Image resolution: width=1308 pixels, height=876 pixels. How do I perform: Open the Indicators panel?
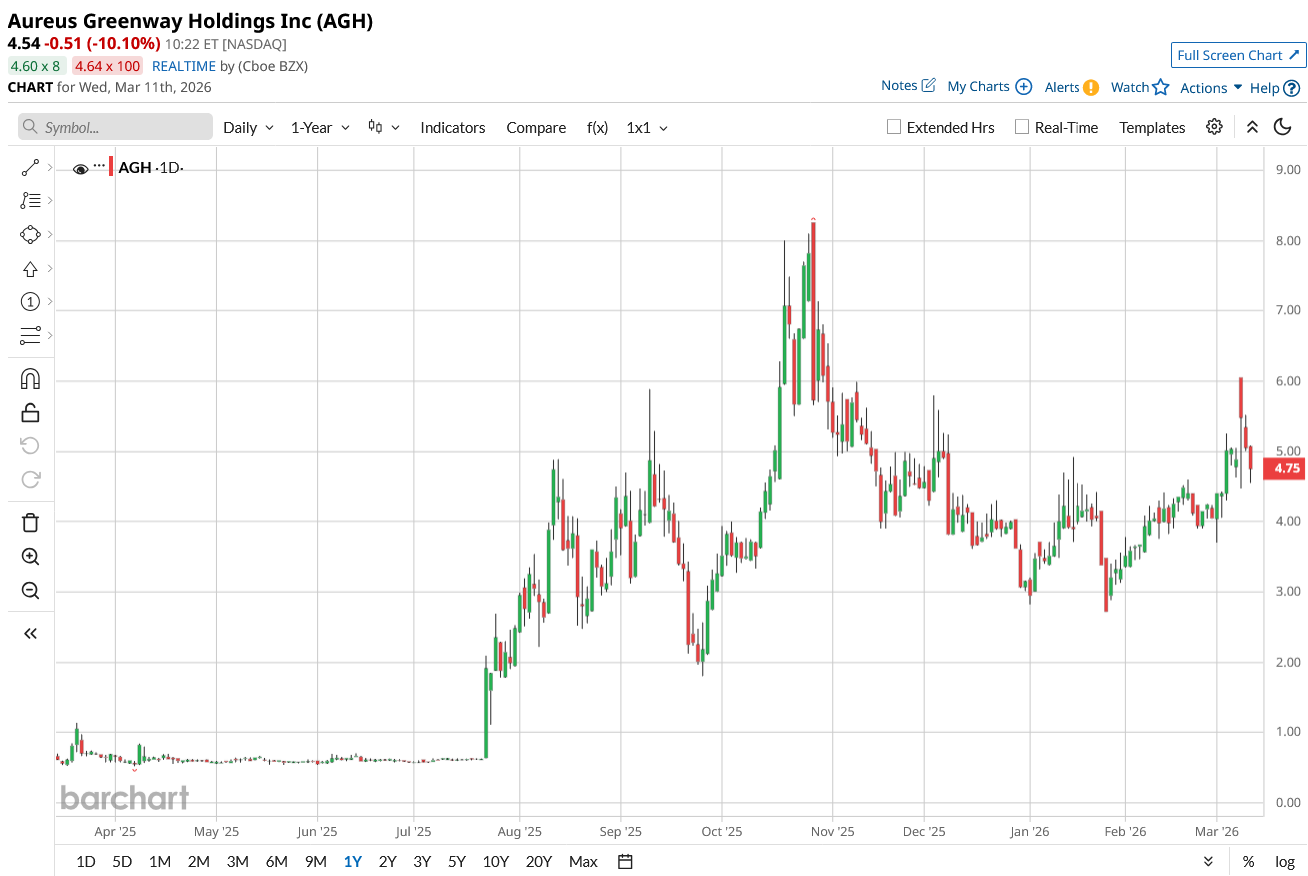453,127
